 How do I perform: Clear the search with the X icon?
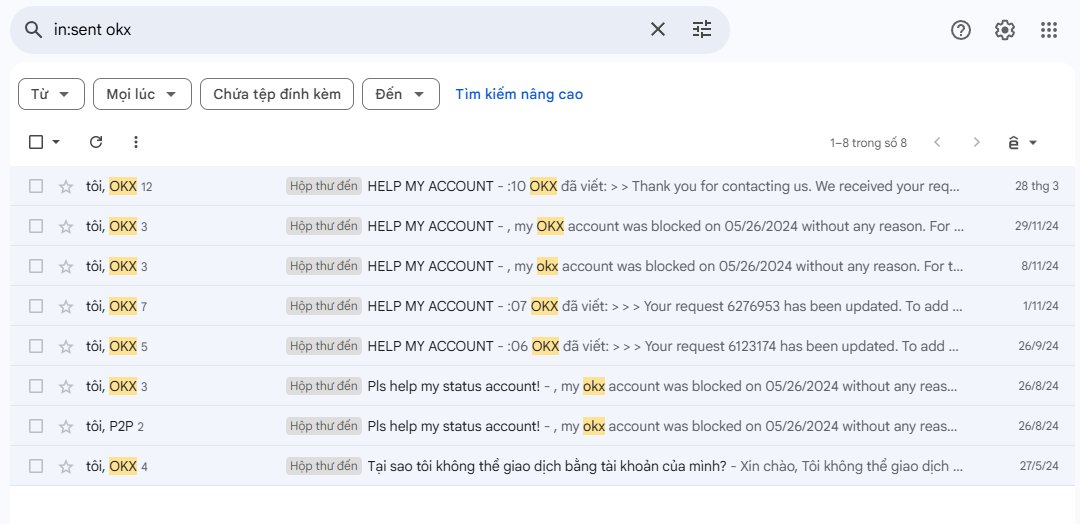pyautogui.click(x=658, y=29)
